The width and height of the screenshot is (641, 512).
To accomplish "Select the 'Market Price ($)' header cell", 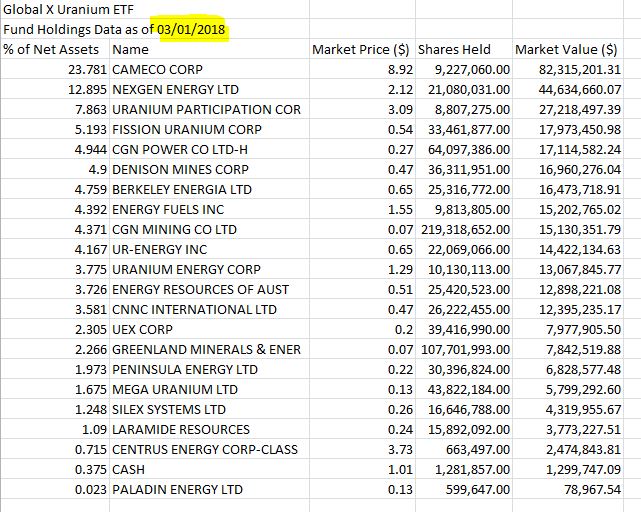I will pos(361,49).
